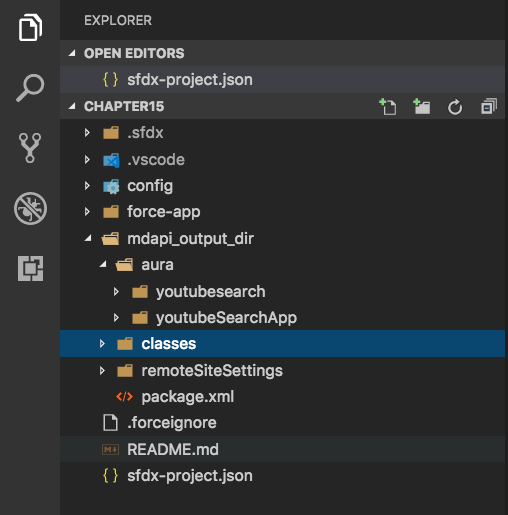The width and height of the screenshot is (508, 515).
Task: Open the Extensions view icon
Action: tap(30, 268)
